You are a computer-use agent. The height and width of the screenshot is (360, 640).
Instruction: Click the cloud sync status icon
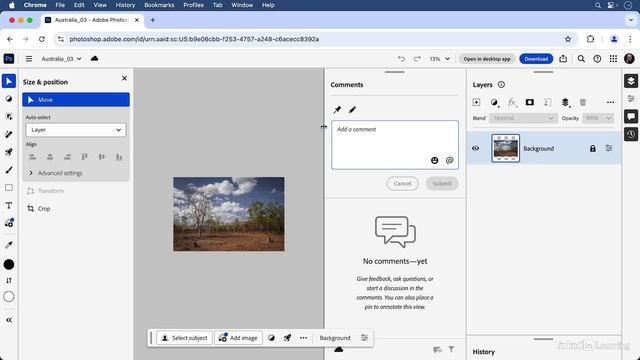pyautogui.click(x=94, y=58)
